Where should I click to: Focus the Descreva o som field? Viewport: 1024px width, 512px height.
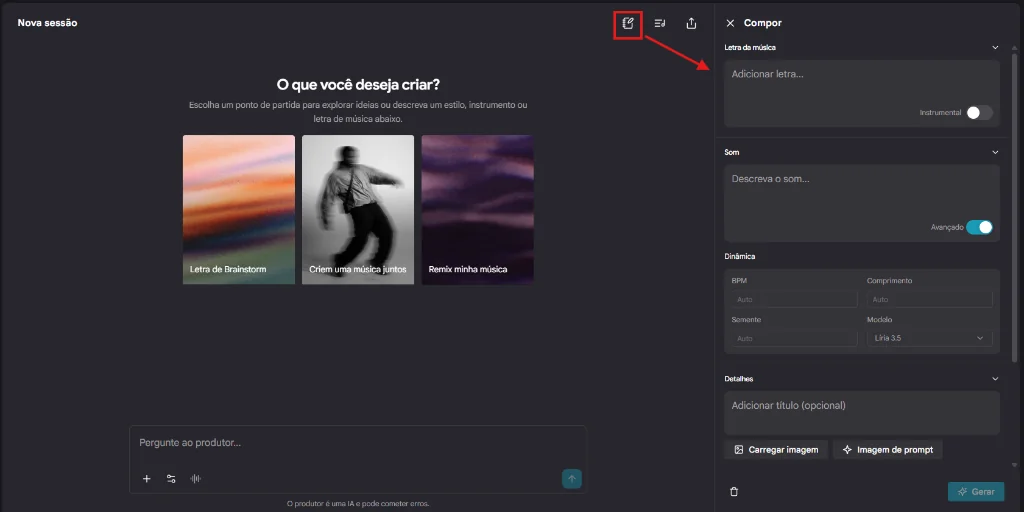point(862,203)
